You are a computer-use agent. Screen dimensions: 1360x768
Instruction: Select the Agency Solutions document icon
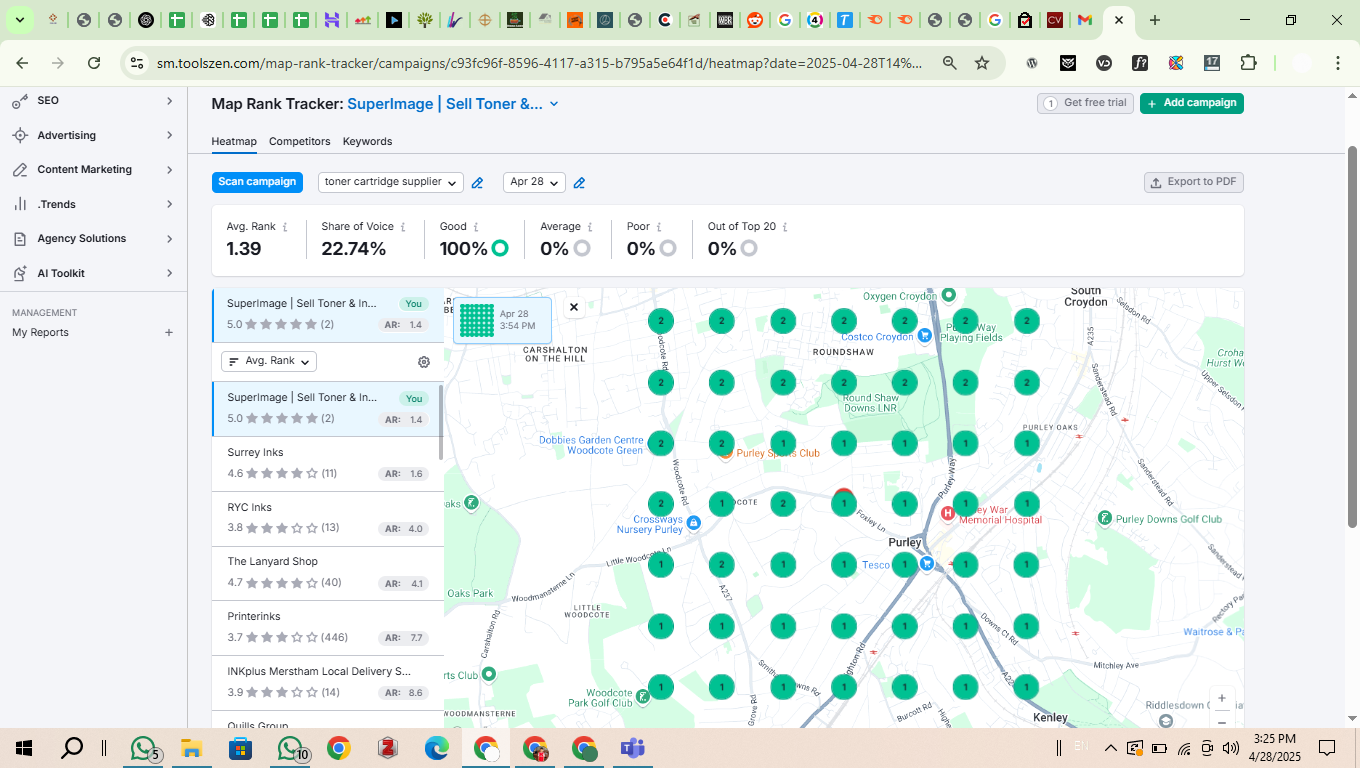pos(15,238)
